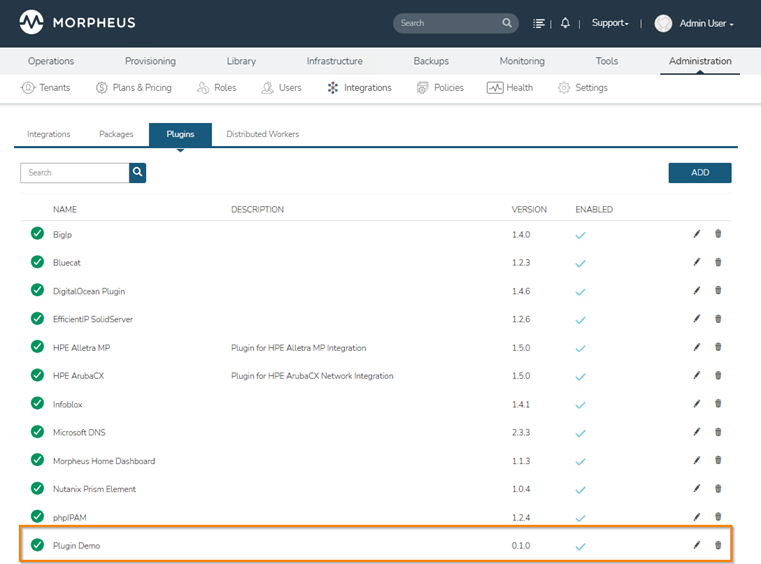
Task: Click the enabled checkmark for Microsoft DNS
Action: pyautogui.click(x=580, y=433)
